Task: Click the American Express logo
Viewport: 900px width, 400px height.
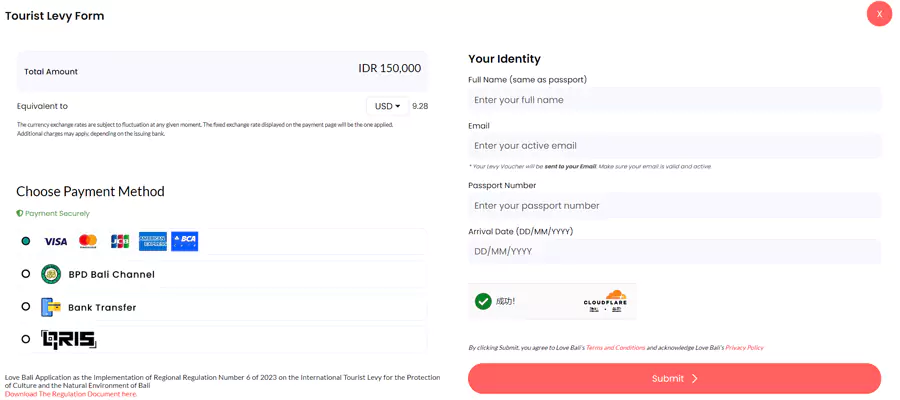Action: point(153,242)
